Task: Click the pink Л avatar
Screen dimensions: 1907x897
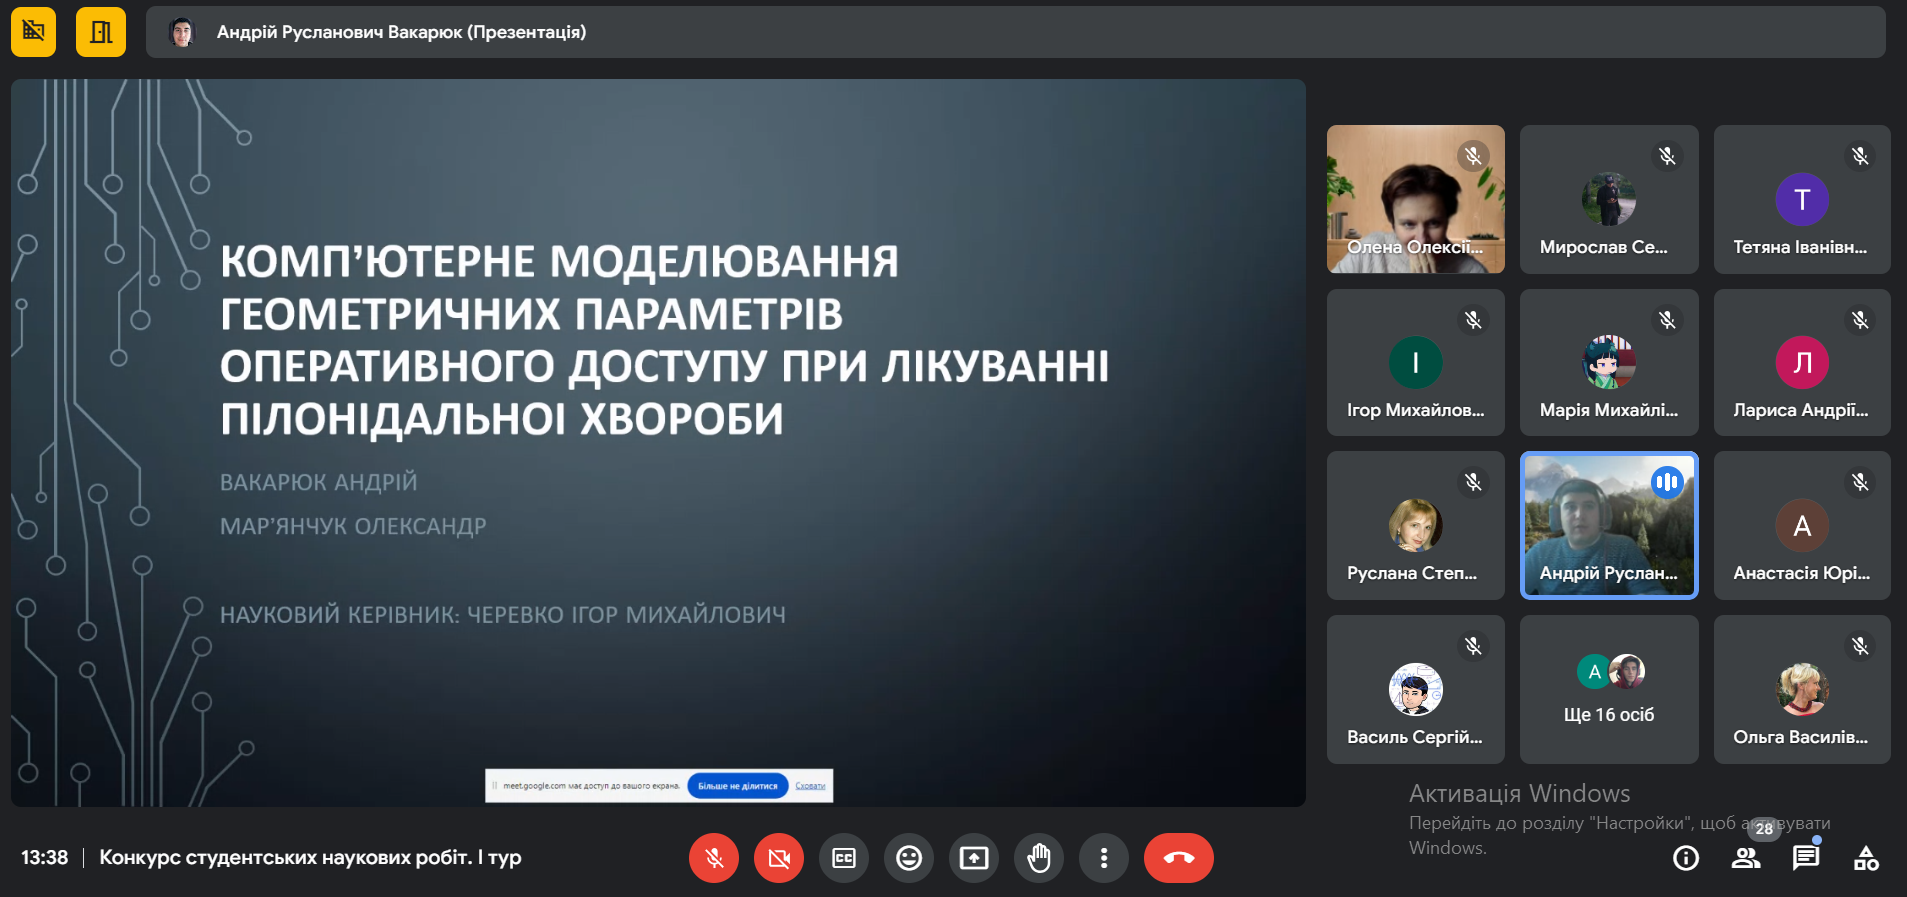Action: click(1802, 362)
